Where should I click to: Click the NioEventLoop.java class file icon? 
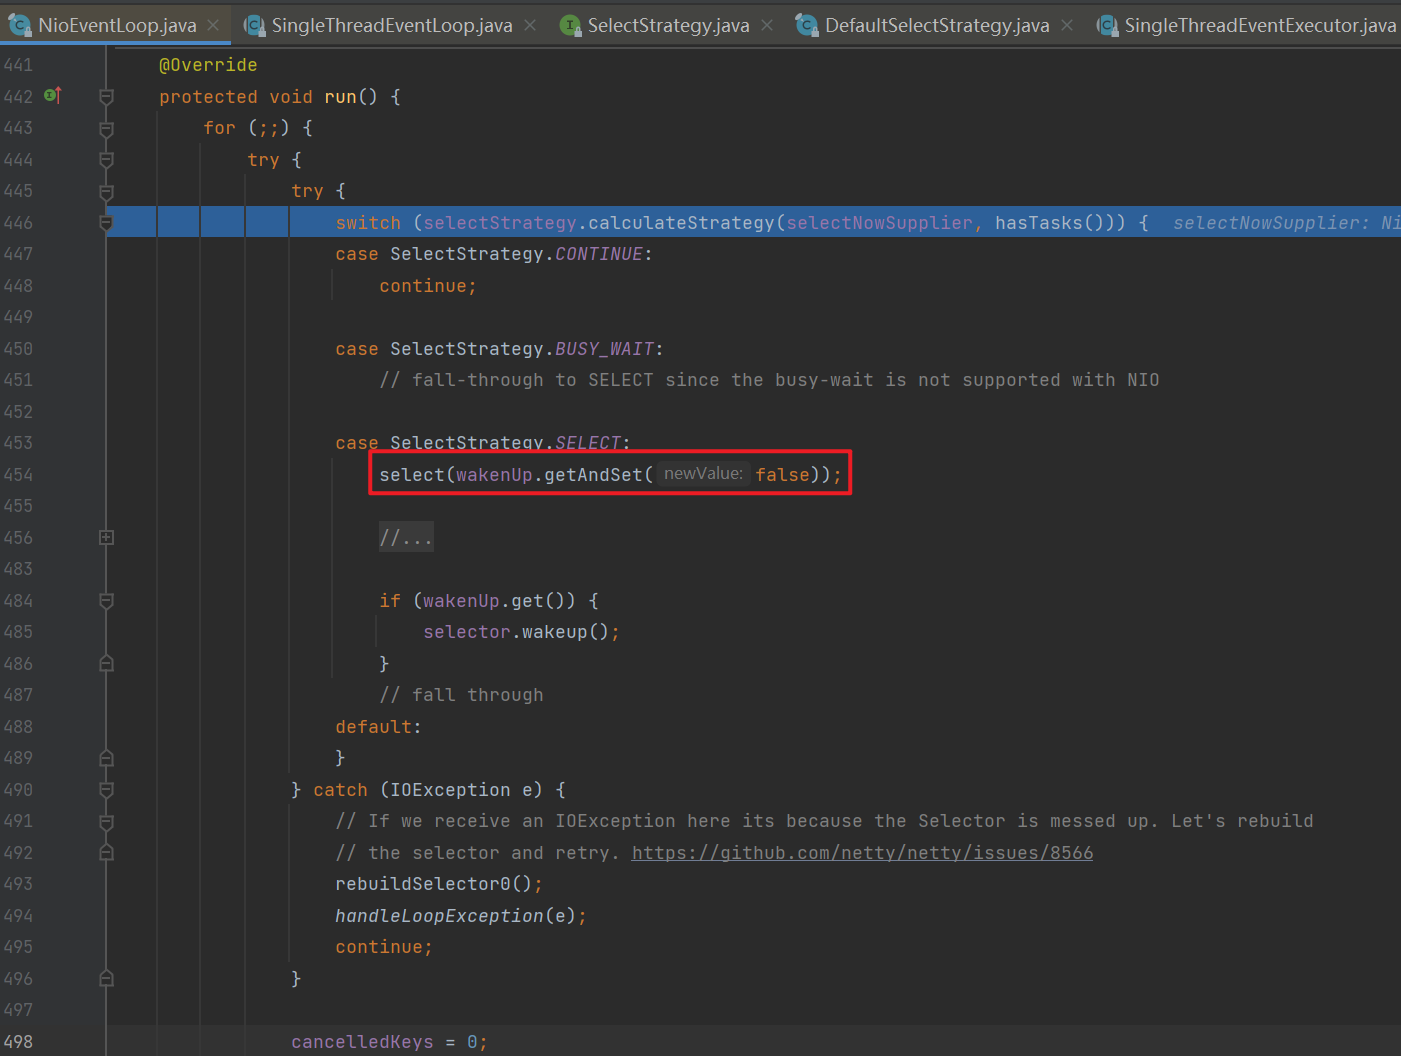click(19, 25)
